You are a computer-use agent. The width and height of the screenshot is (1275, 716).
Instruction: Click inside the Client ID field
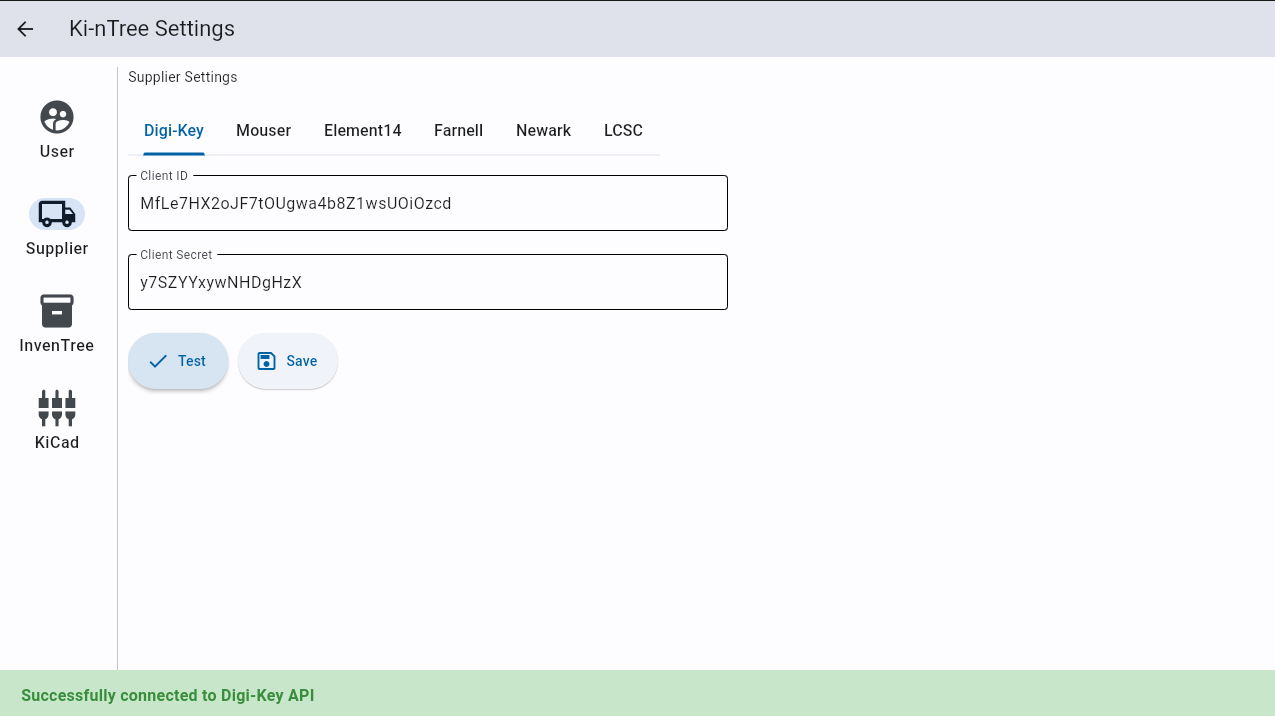tap(428, 203)
